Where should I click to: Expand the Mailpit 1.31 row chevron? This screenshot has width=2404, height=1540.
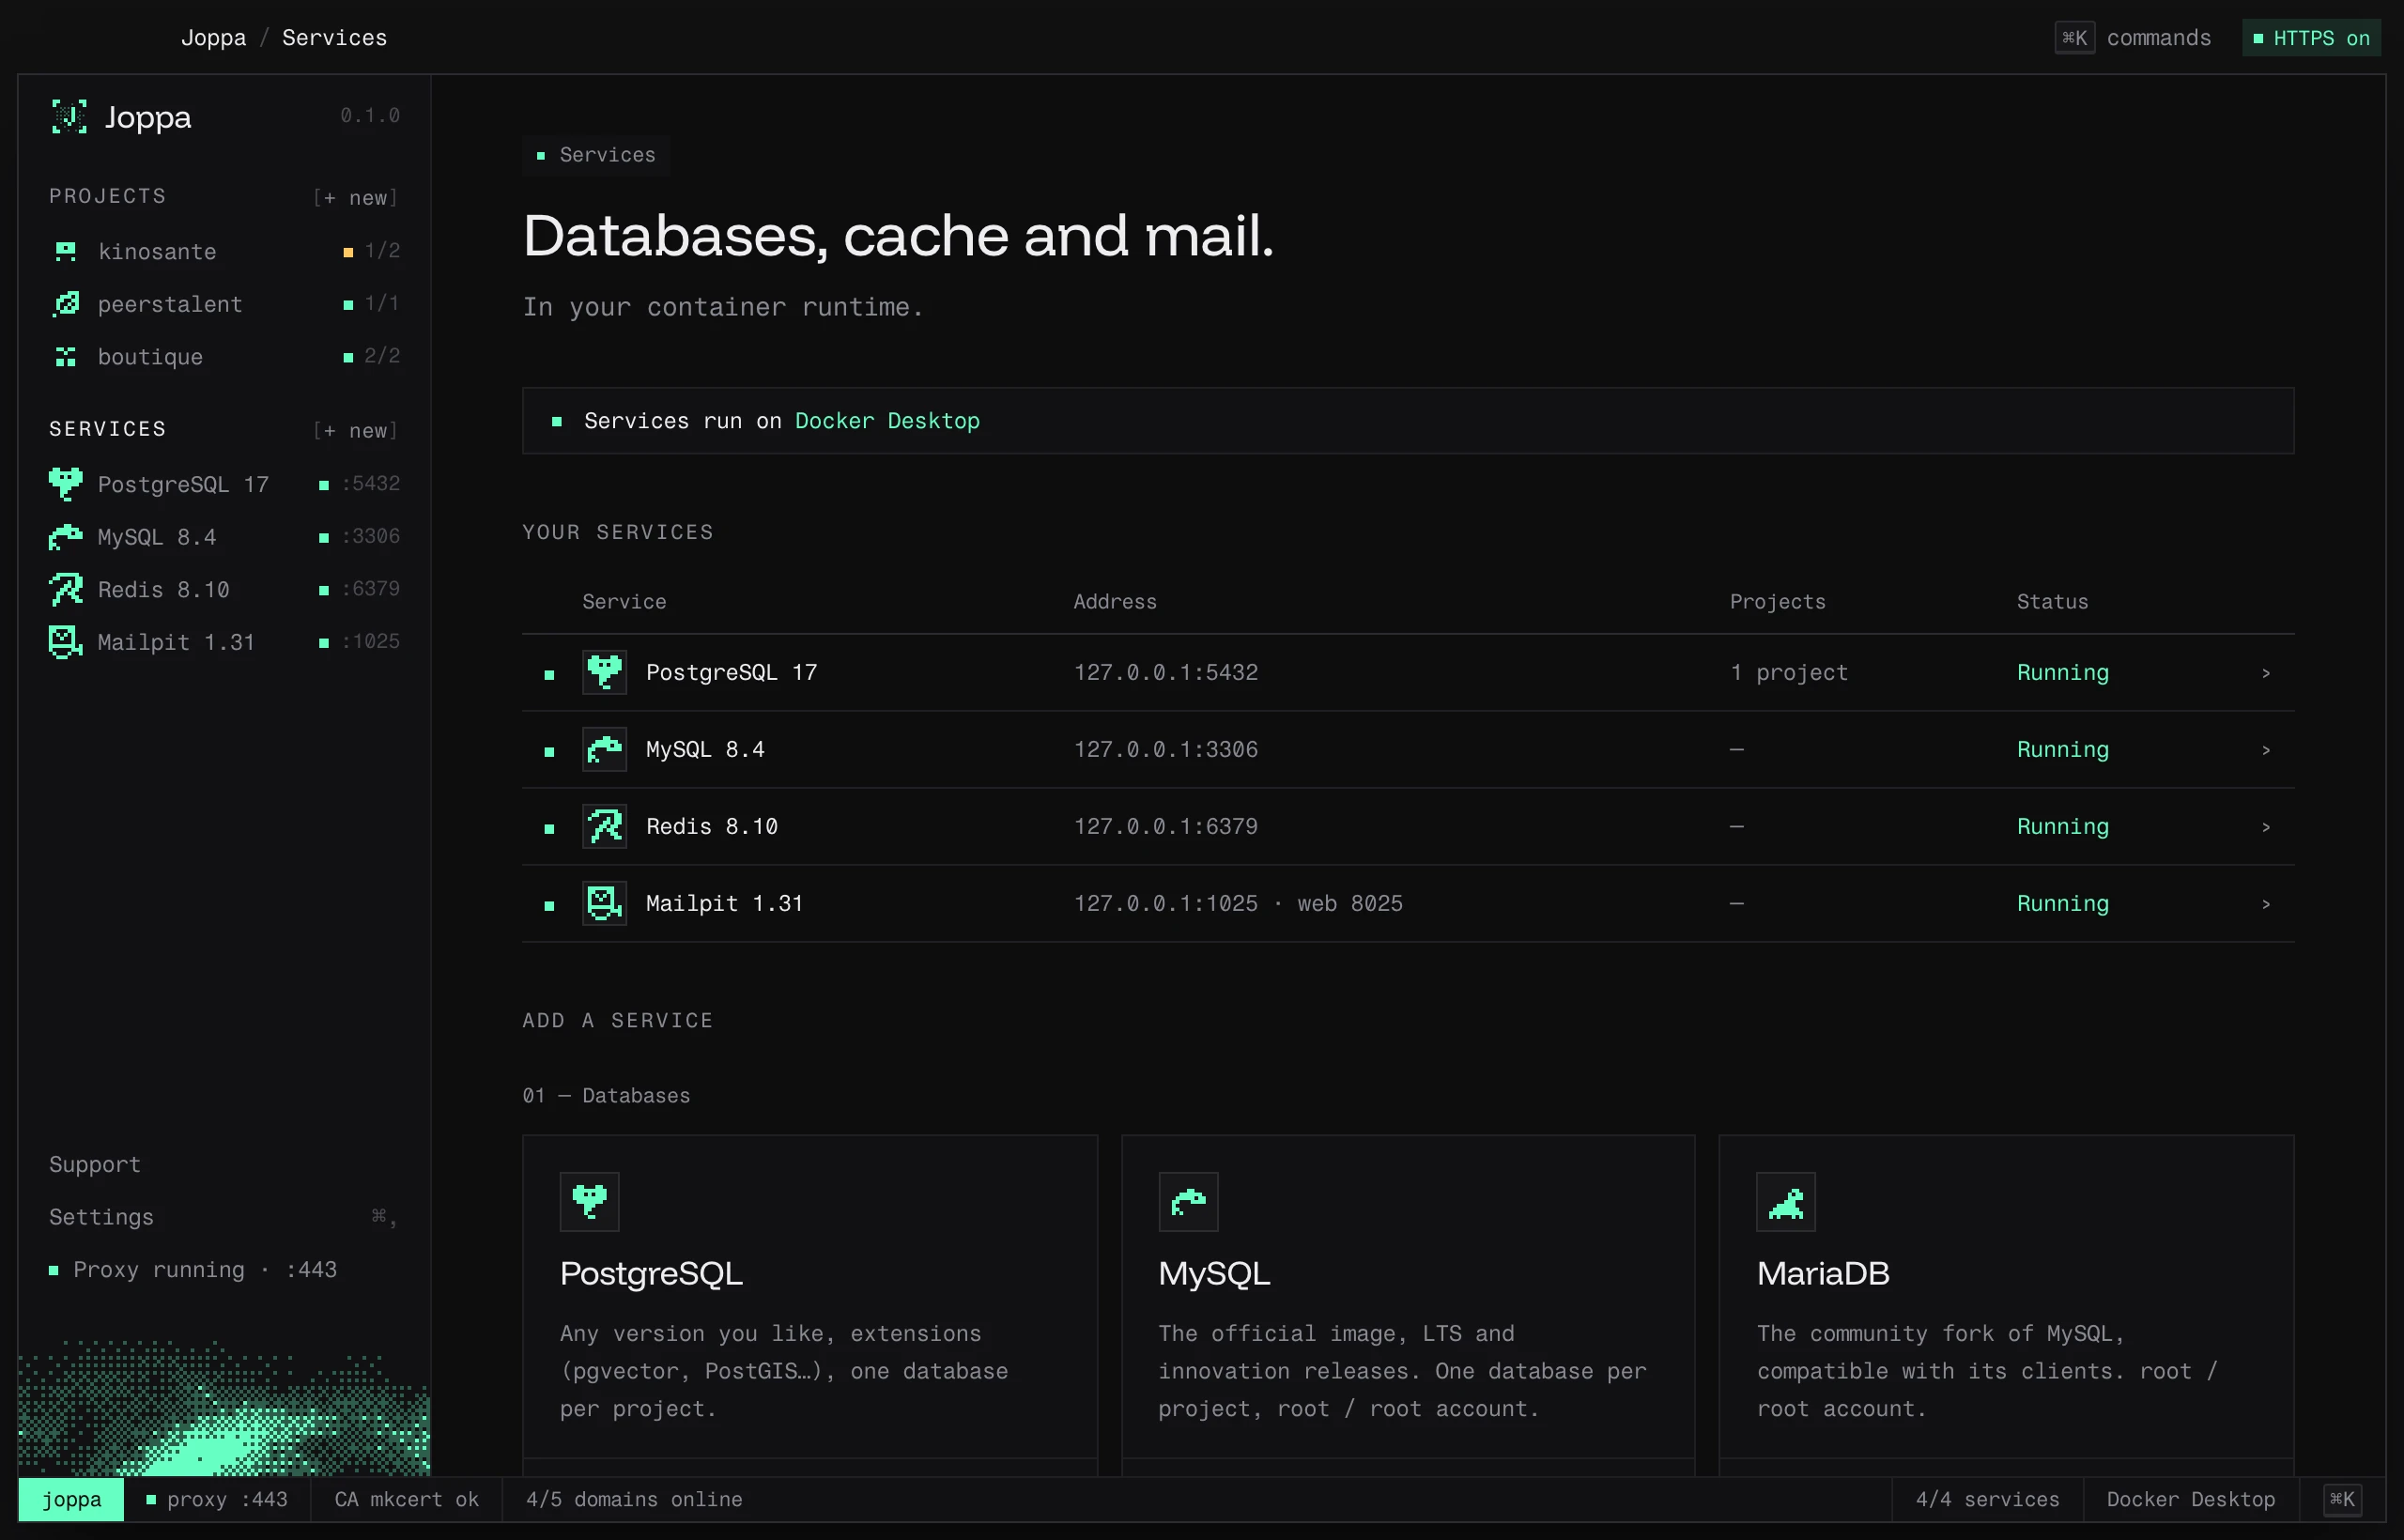[2266, 904]
